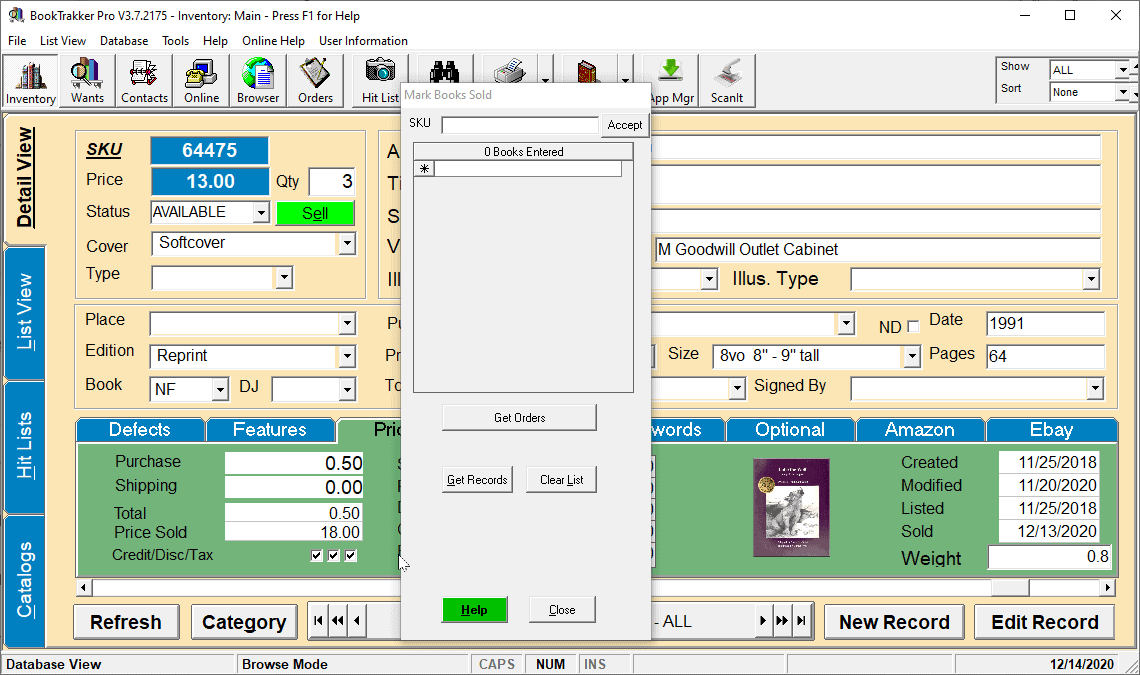The image size is (1140, 675).
Task: Click the Clear List button
Action: click(561, 479)
